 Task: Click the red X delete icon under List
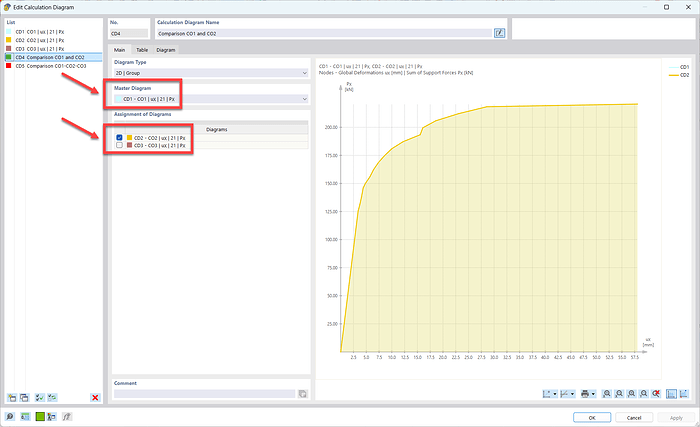point(95,397)
